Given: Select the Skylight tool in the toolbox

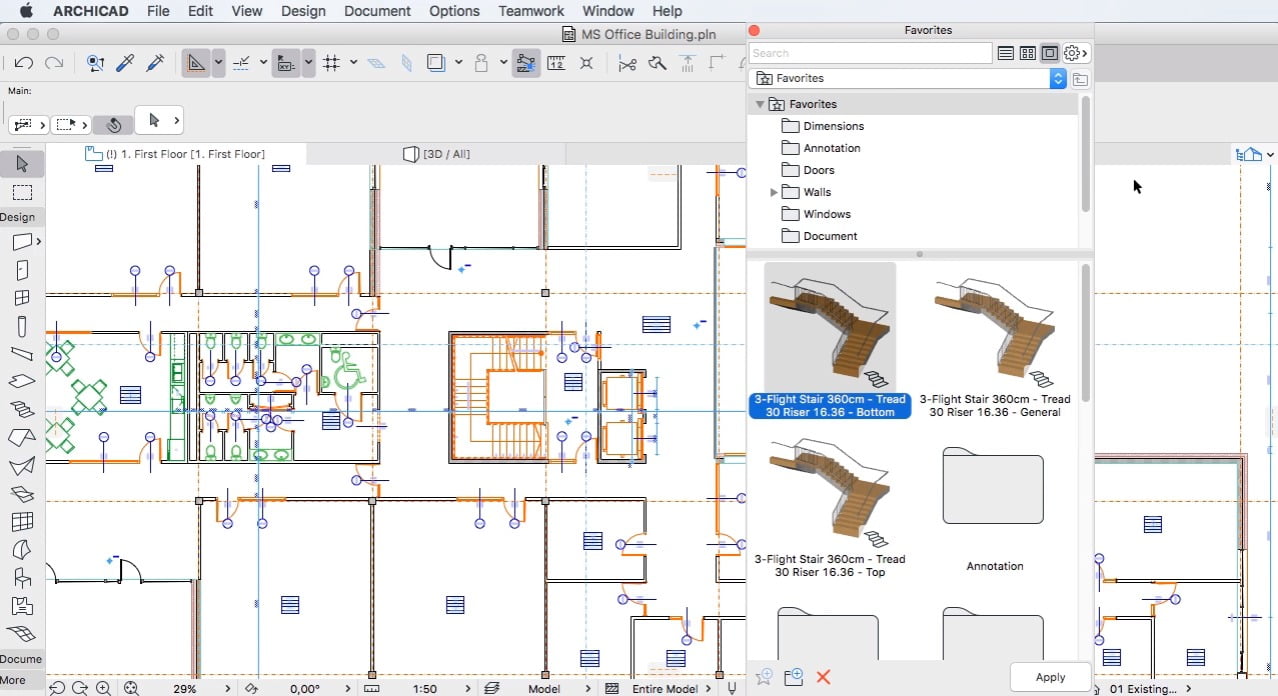Looking at the screenshot, I should 22,494.
